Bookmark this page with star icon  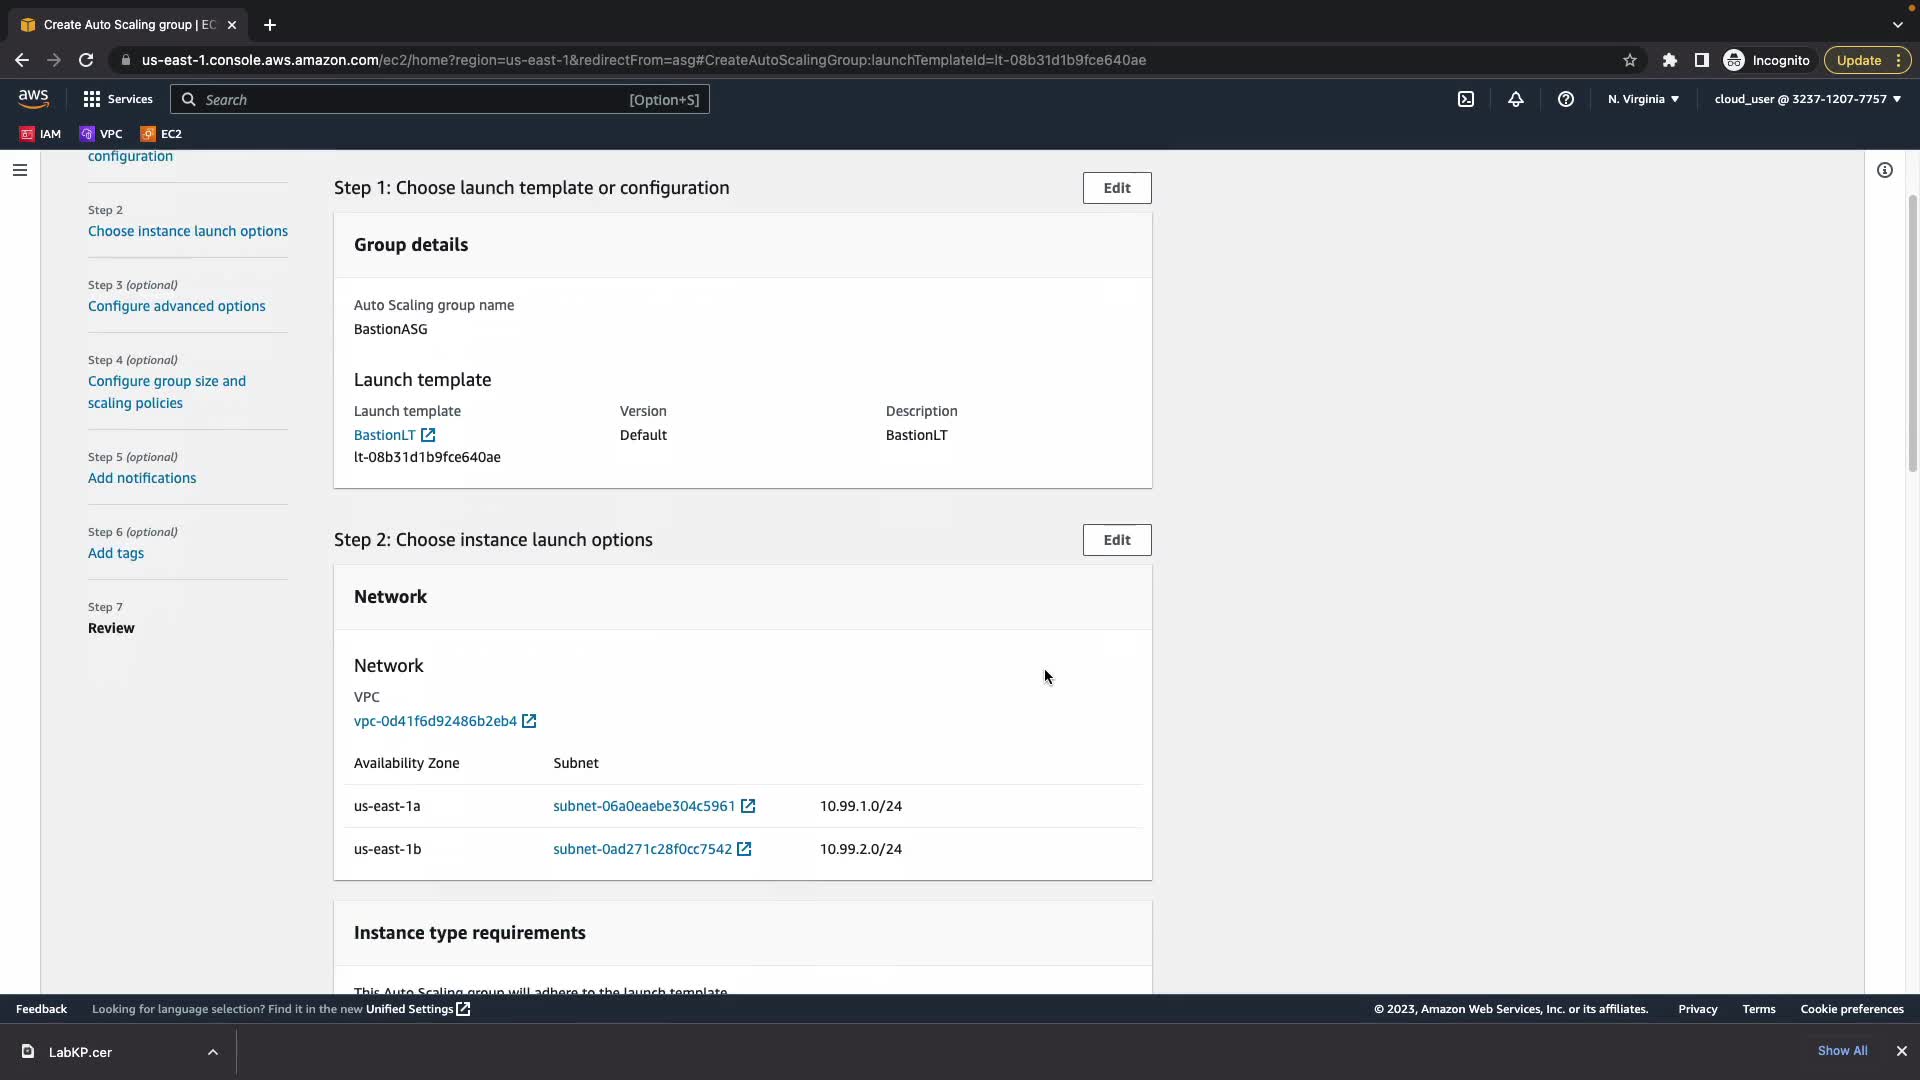point(1630,60)
